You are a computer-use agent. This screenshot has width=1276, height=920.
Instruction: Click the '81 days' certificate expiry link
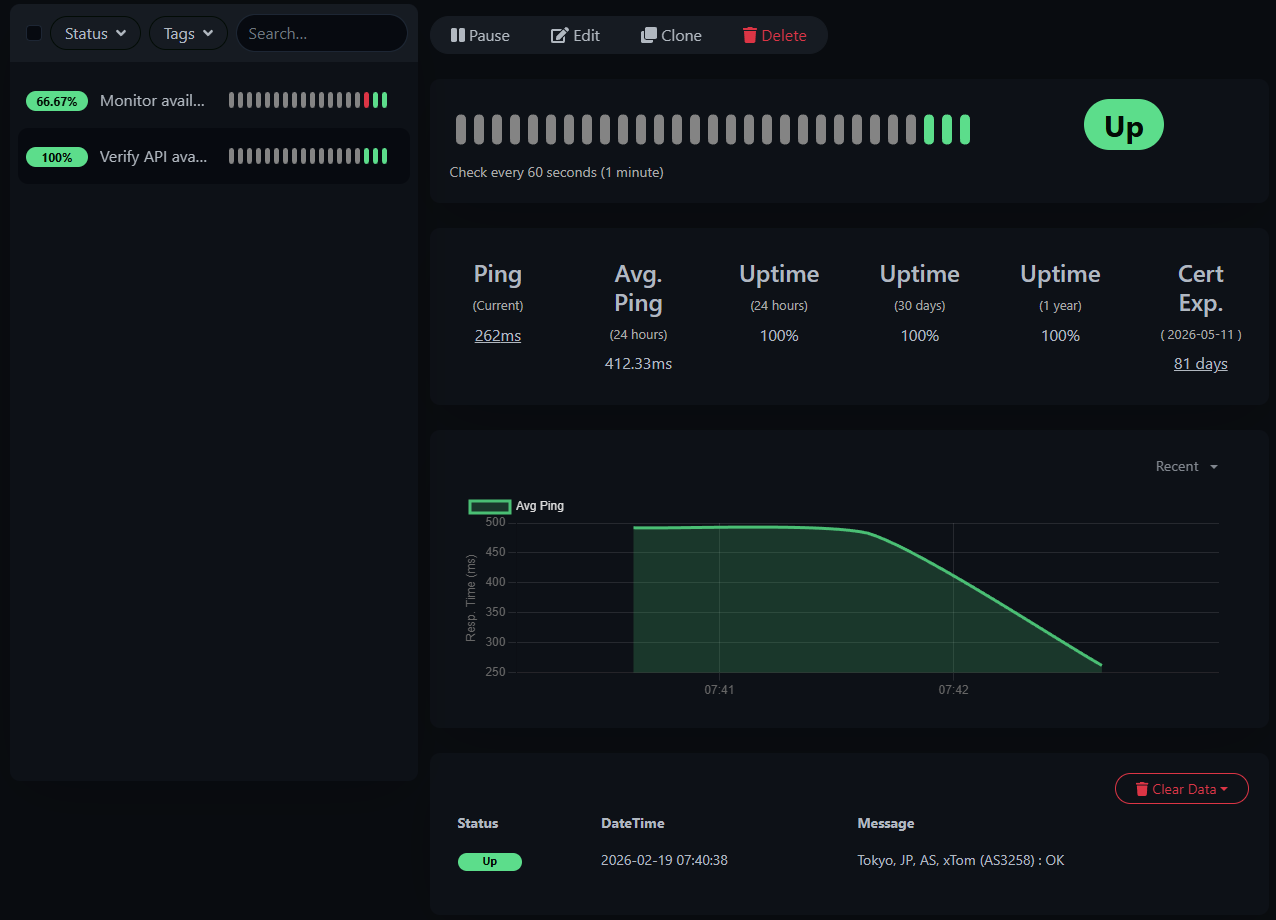[x=1200, y=363]
